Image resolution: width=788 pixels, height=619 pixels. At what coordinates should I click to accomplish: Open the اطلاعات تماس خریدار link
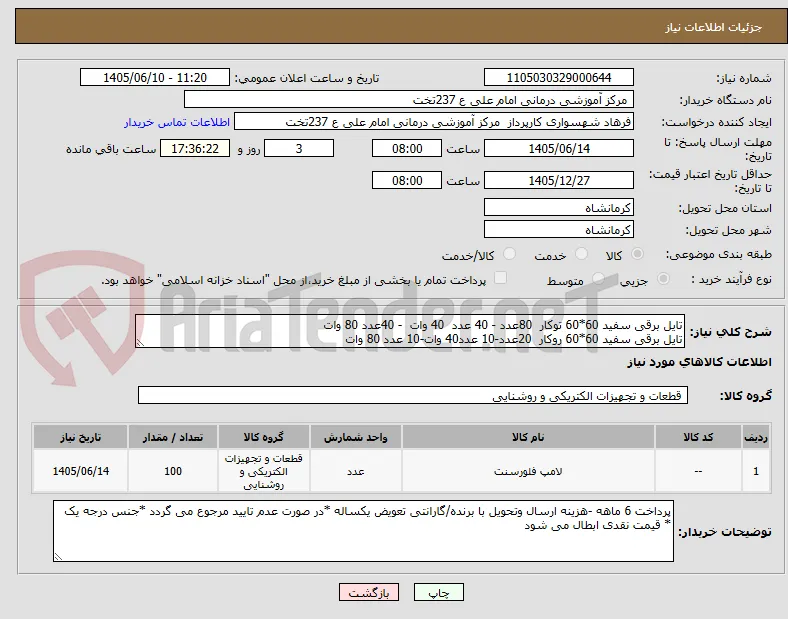pos(177,122)
